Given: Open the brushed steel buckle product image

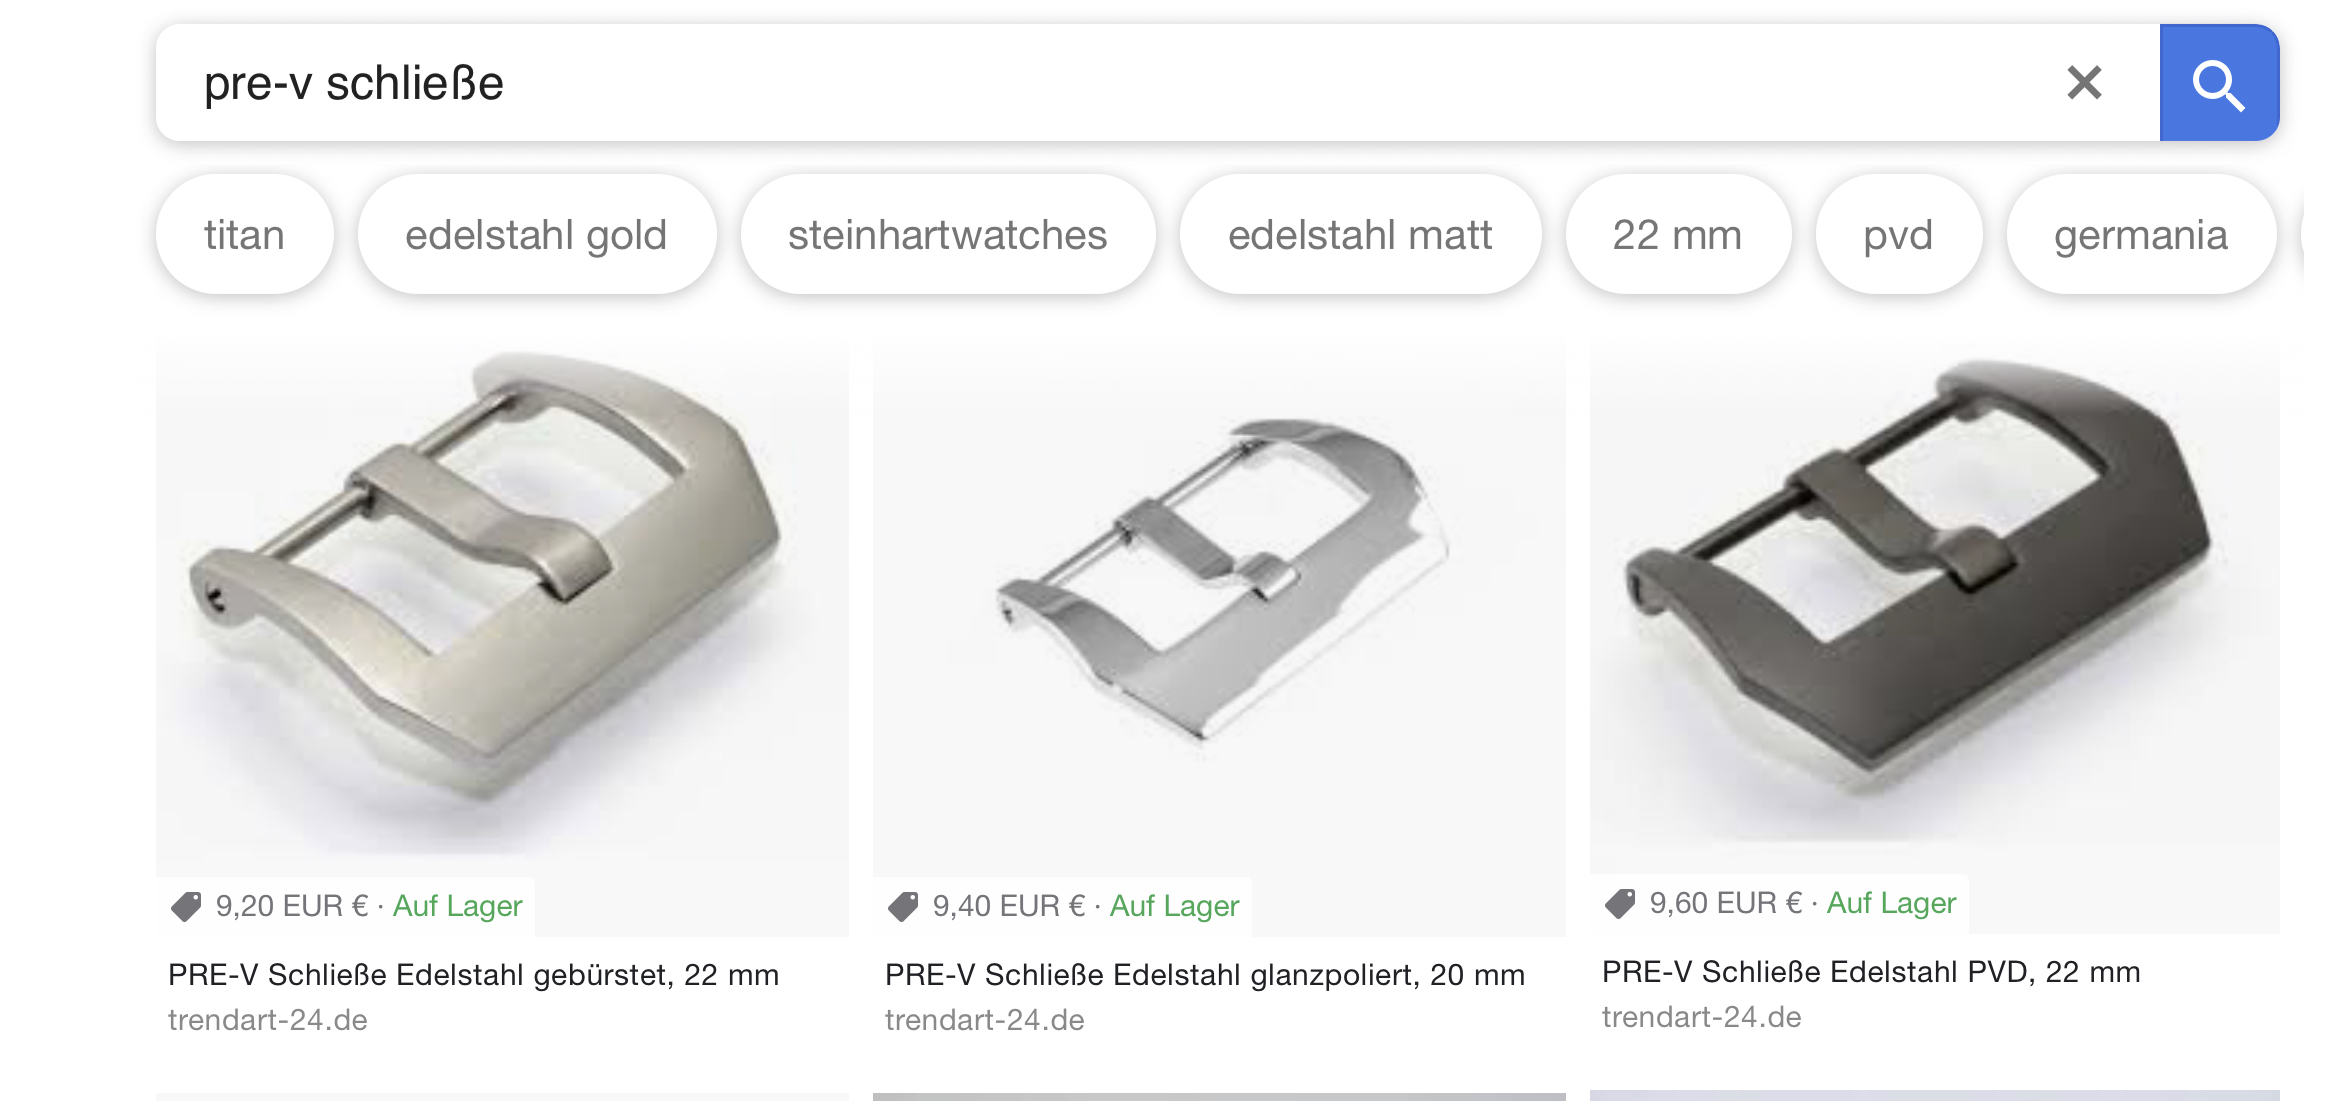Looking at the screenshot, I should click(502, 610).
